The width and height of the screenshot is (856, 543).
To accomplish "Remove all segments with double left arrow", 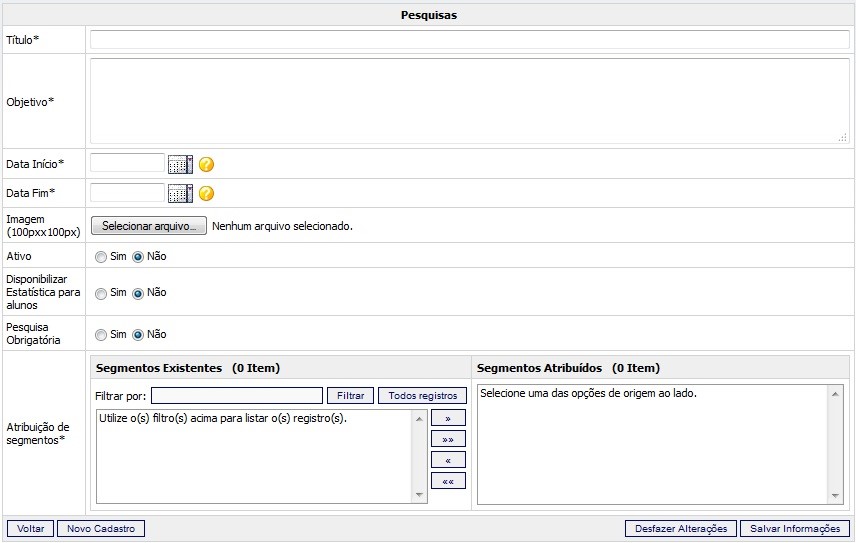I will (x=448, y=481).
